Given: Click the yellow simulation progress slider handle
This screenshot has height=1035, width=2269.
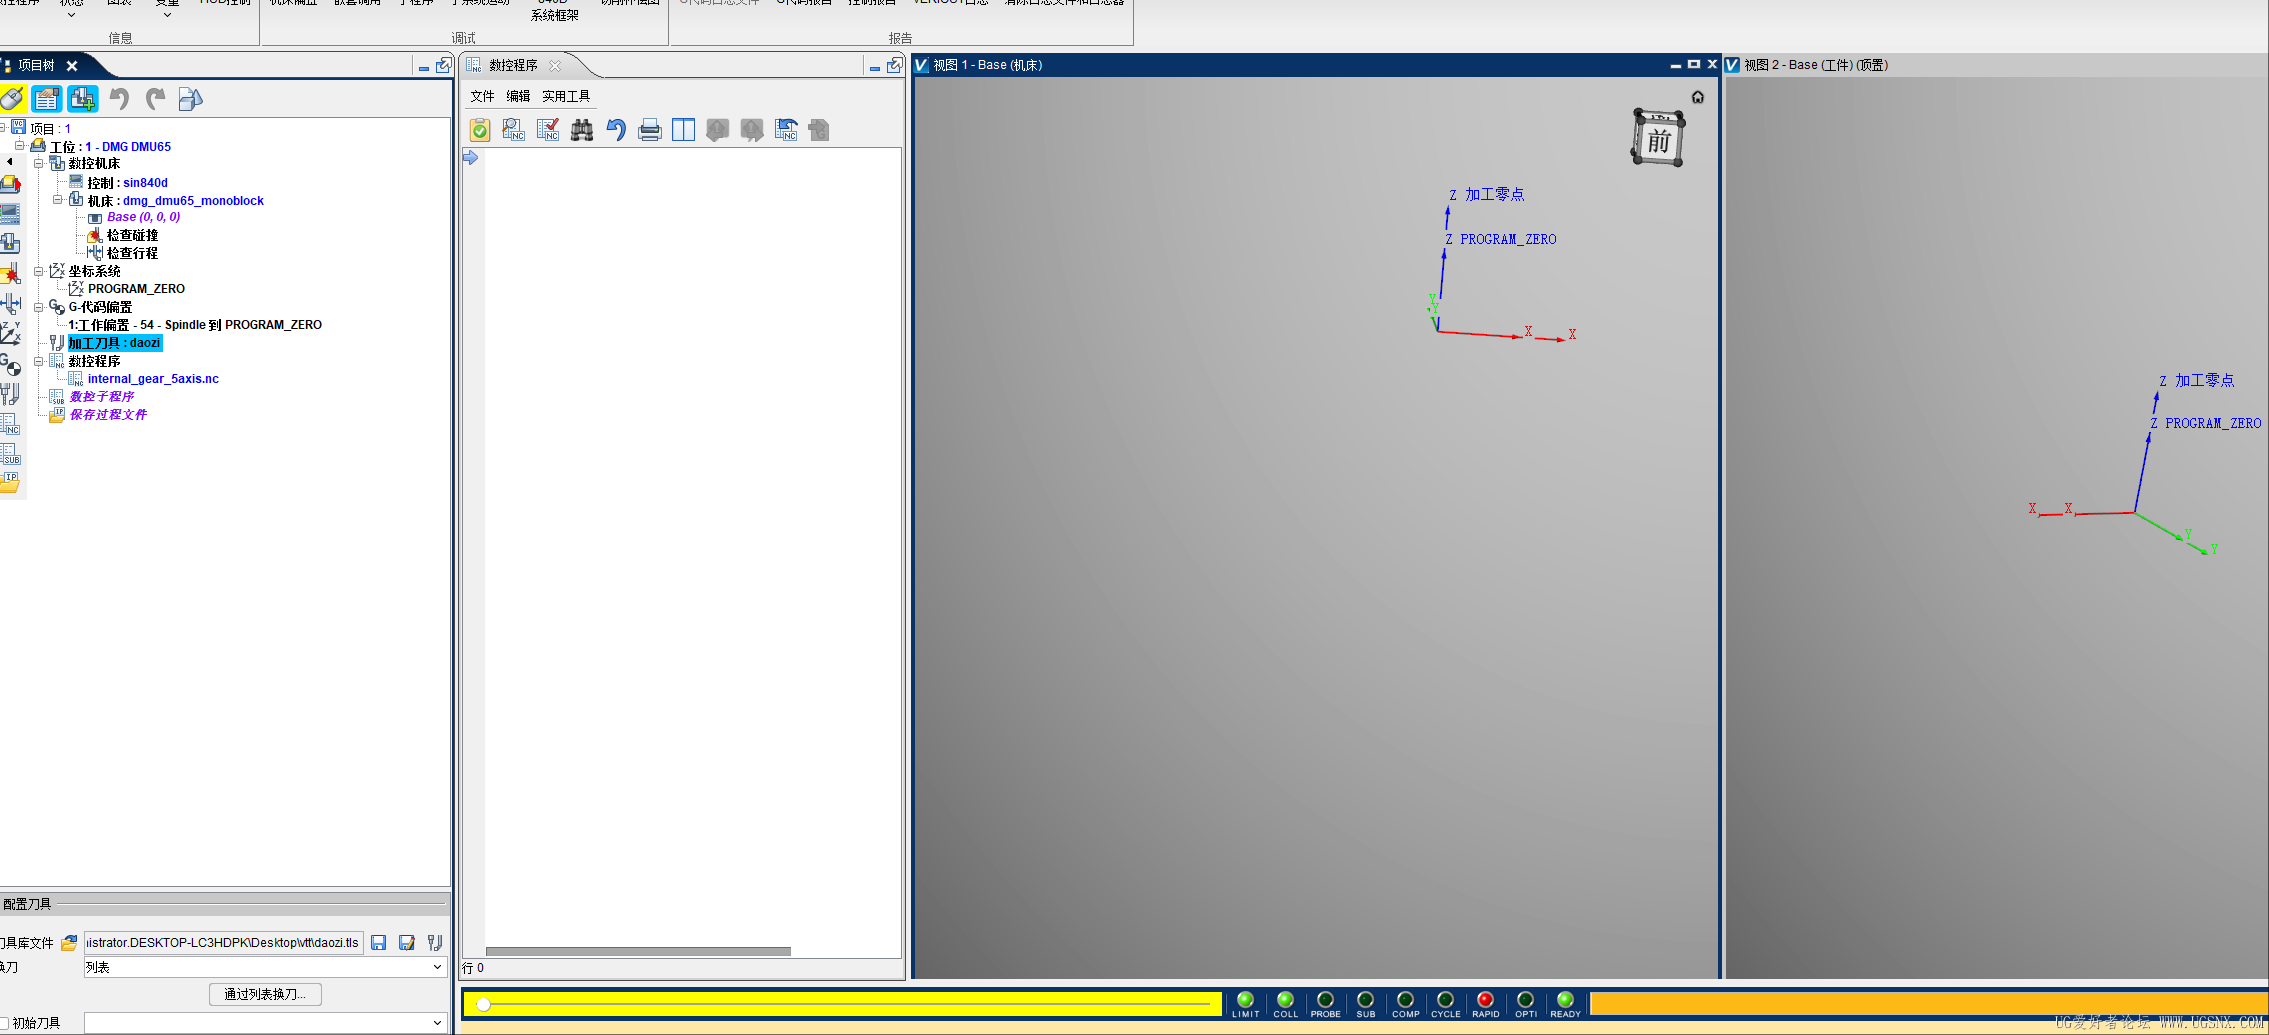Looking at the screenshot, I should (484, 1004).
